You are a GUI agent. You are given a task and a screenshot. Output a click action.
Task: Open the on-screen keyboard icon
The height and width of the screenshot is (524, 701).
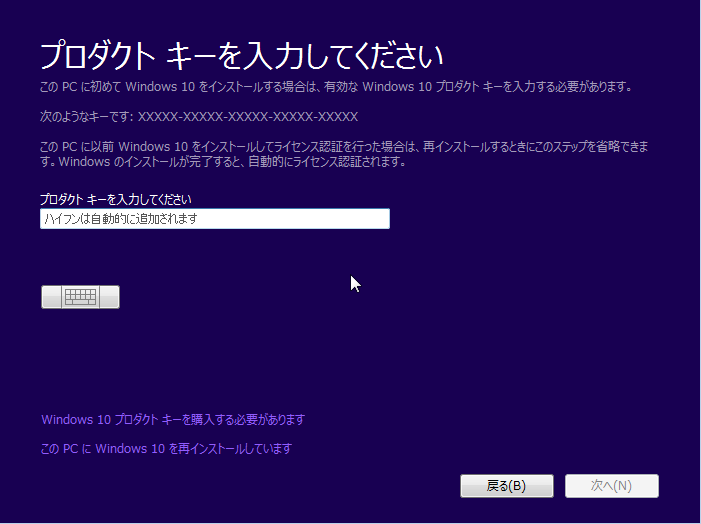pyautogui.click(x=80, y=297)
